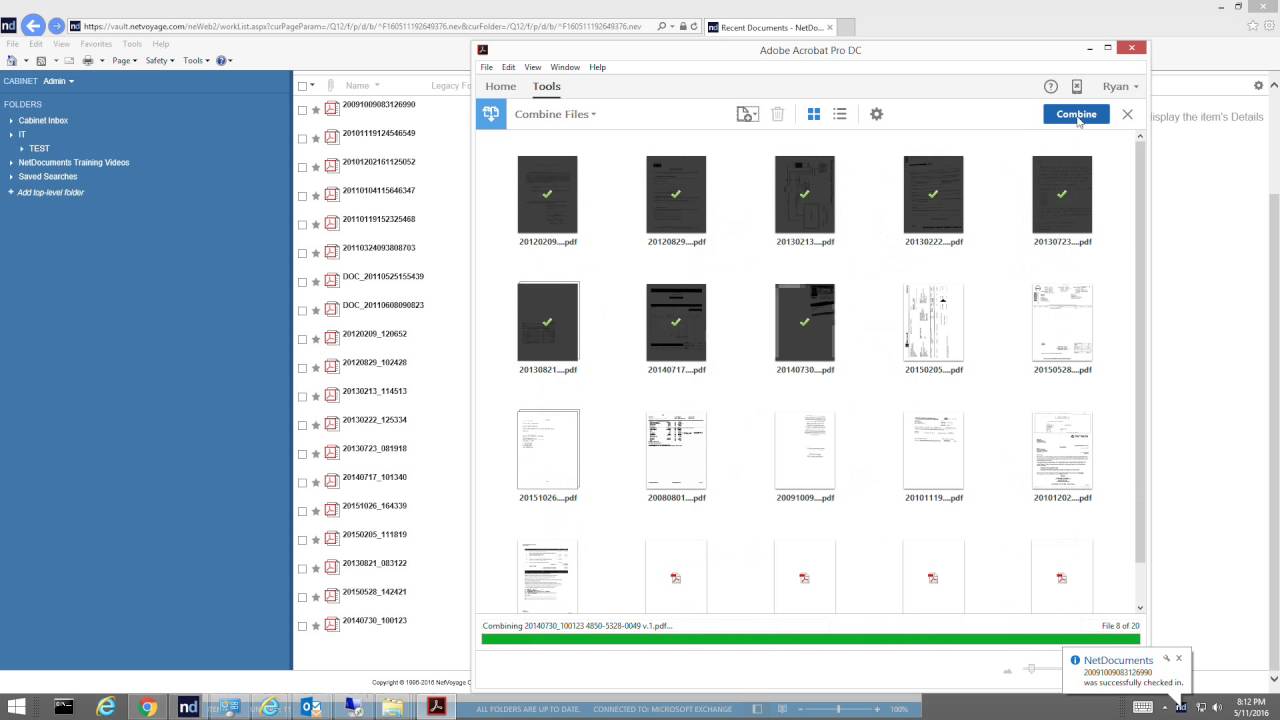The height and width of the screenshot is (720, 1280).
Task: Expand the NetDocuments Training Videos folder
Action: click(12, 163)
